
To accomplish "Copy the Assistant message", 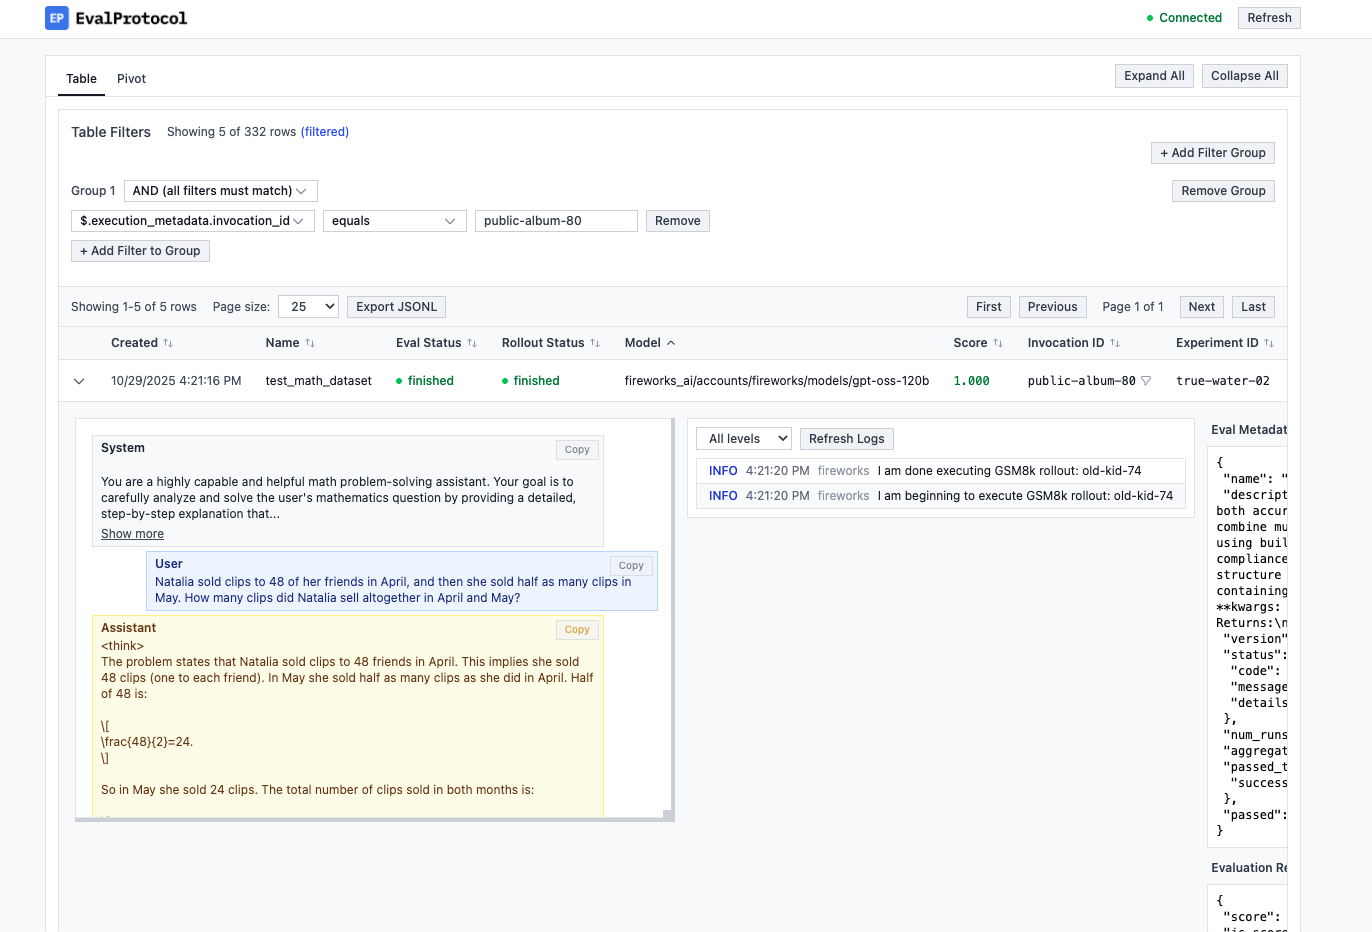I will pos(577,630).
